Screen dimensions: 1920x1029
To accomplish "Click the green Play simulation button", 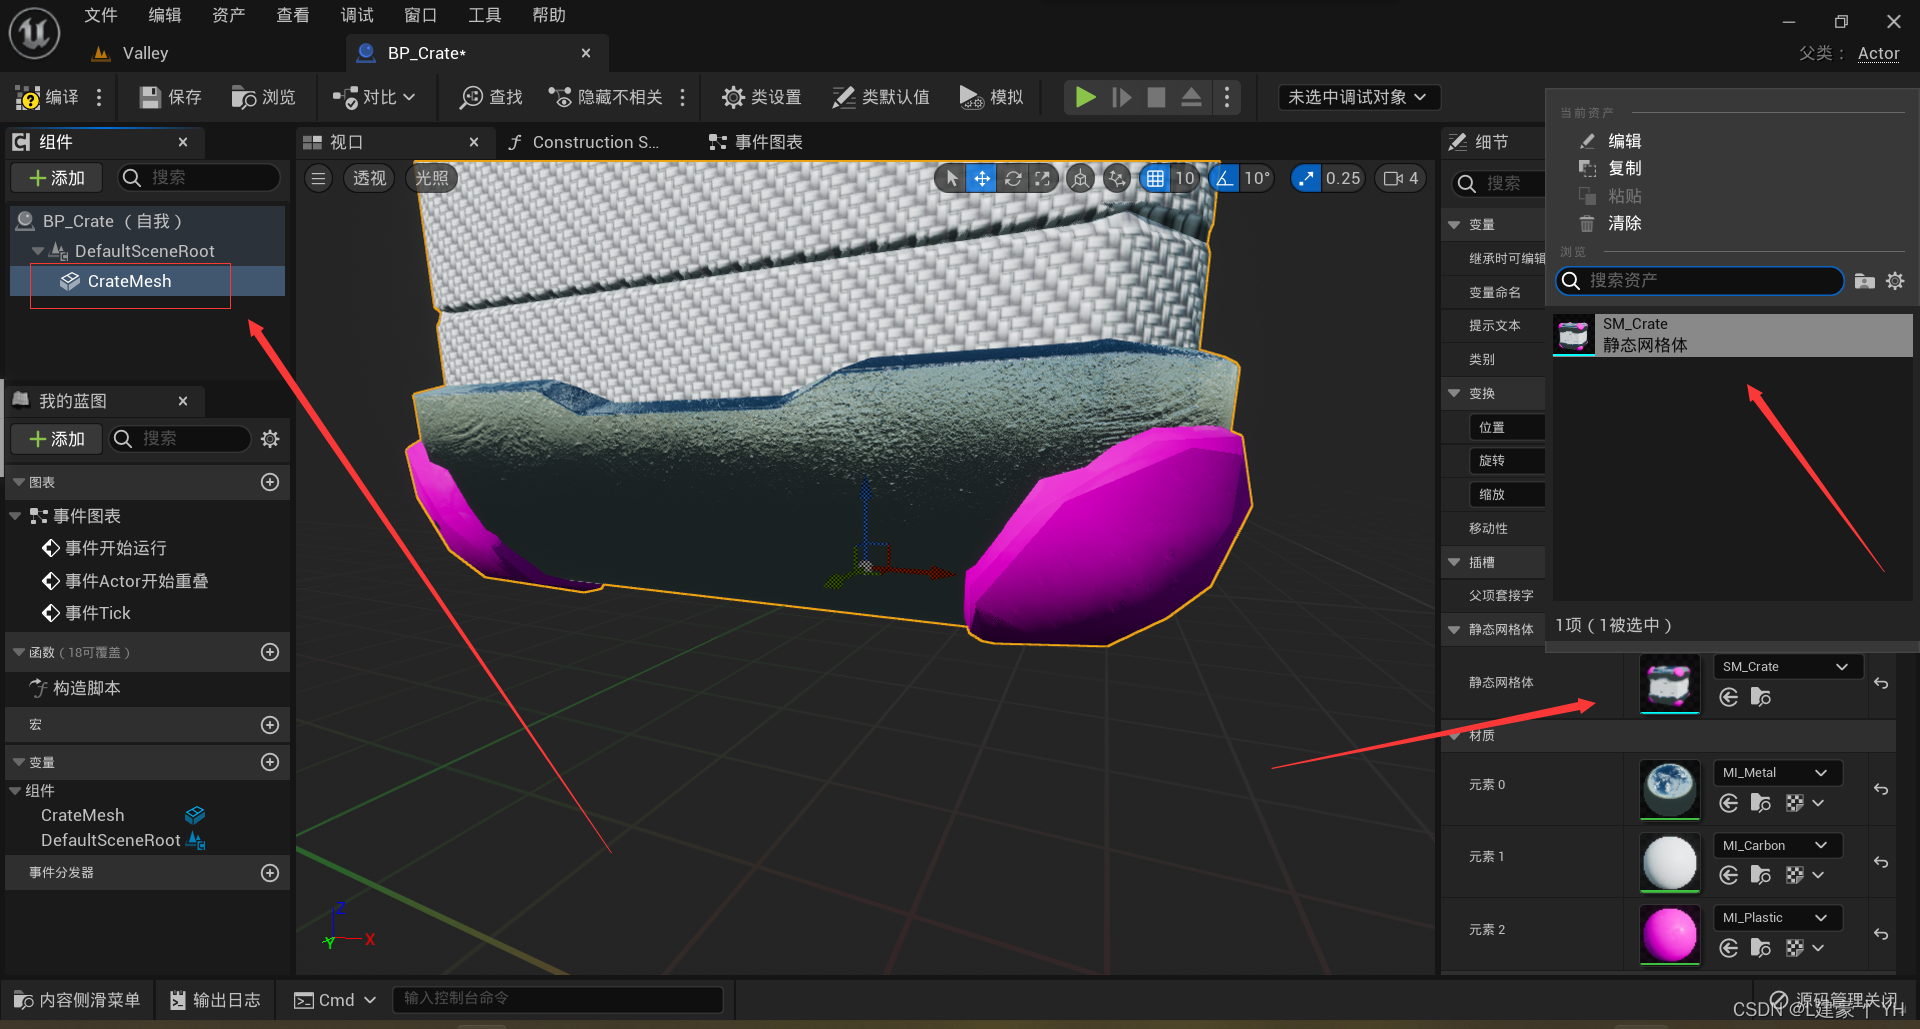I will point(1085,97).
